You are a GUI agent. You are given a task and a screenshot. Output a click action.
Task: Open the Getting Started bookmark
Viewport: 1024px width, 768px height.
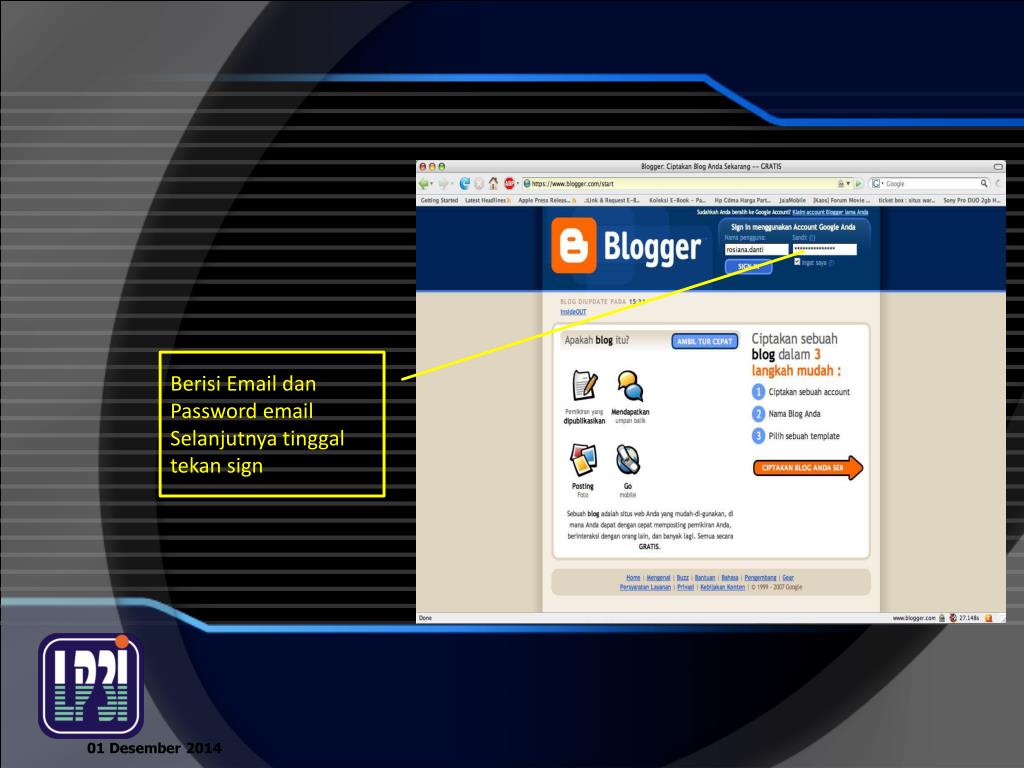[x=439, y=200]
